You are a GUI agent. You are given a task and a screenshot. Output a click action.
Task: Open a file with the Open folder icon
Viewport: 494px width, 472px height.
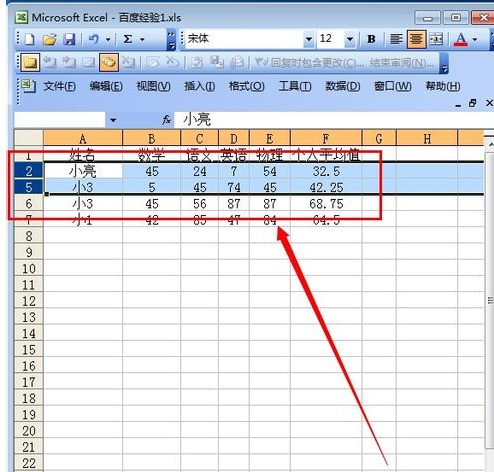tap(50, 39)
